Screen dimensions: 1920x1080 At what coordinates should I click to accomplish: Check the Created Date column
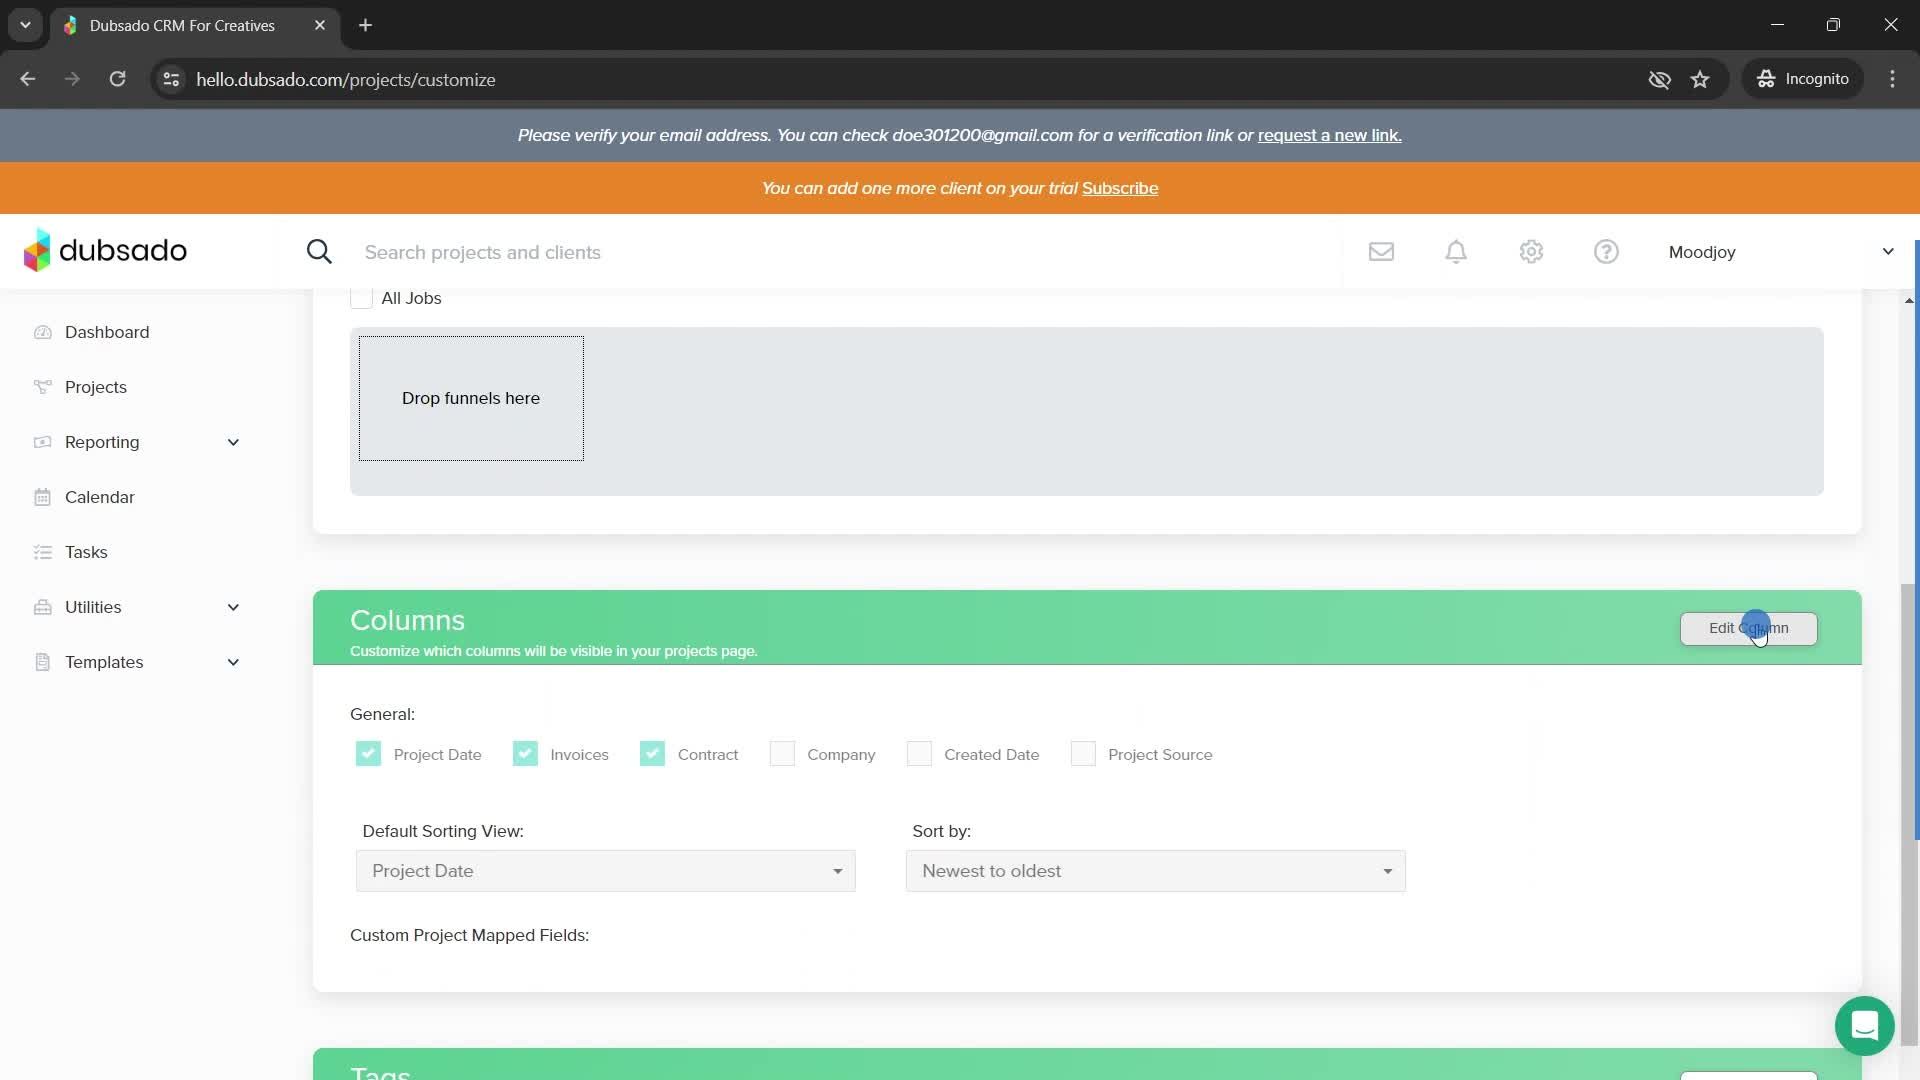[919, 754]
